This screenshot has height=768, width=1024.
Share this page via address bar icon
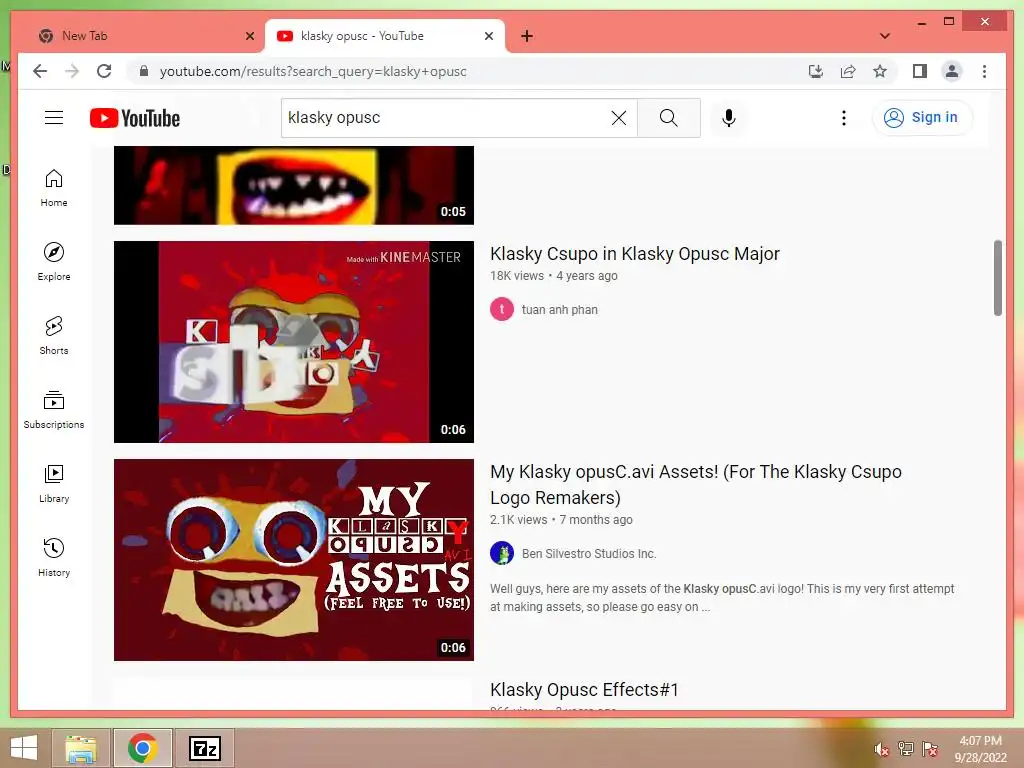848,71
